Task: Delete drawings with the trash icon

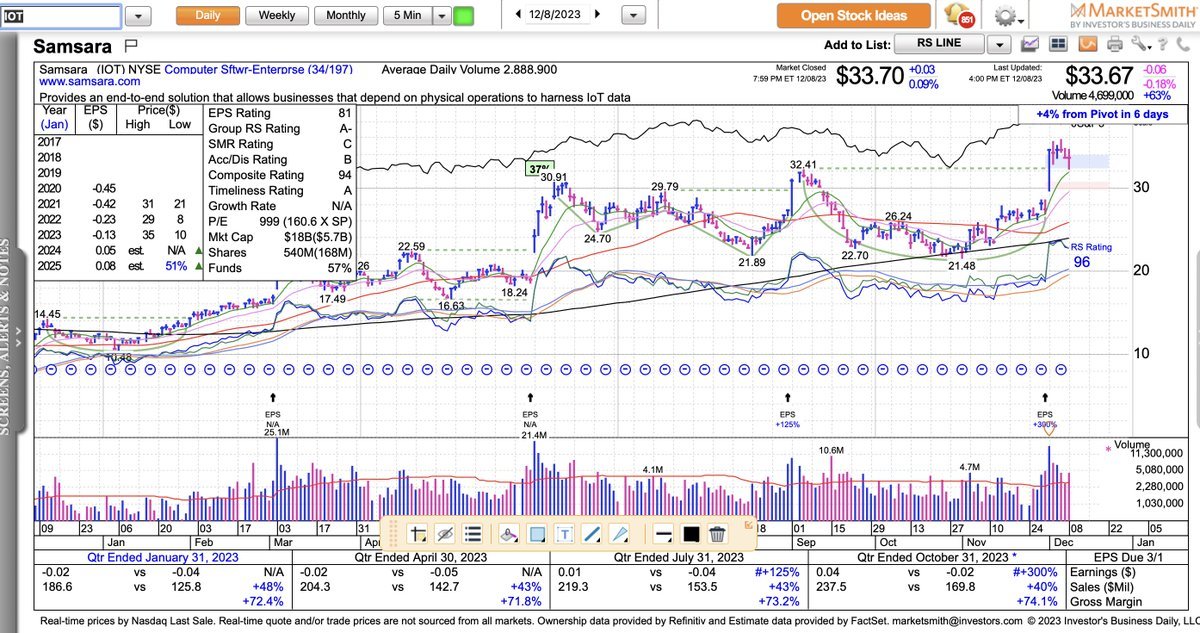Action: tap(717, 534)
